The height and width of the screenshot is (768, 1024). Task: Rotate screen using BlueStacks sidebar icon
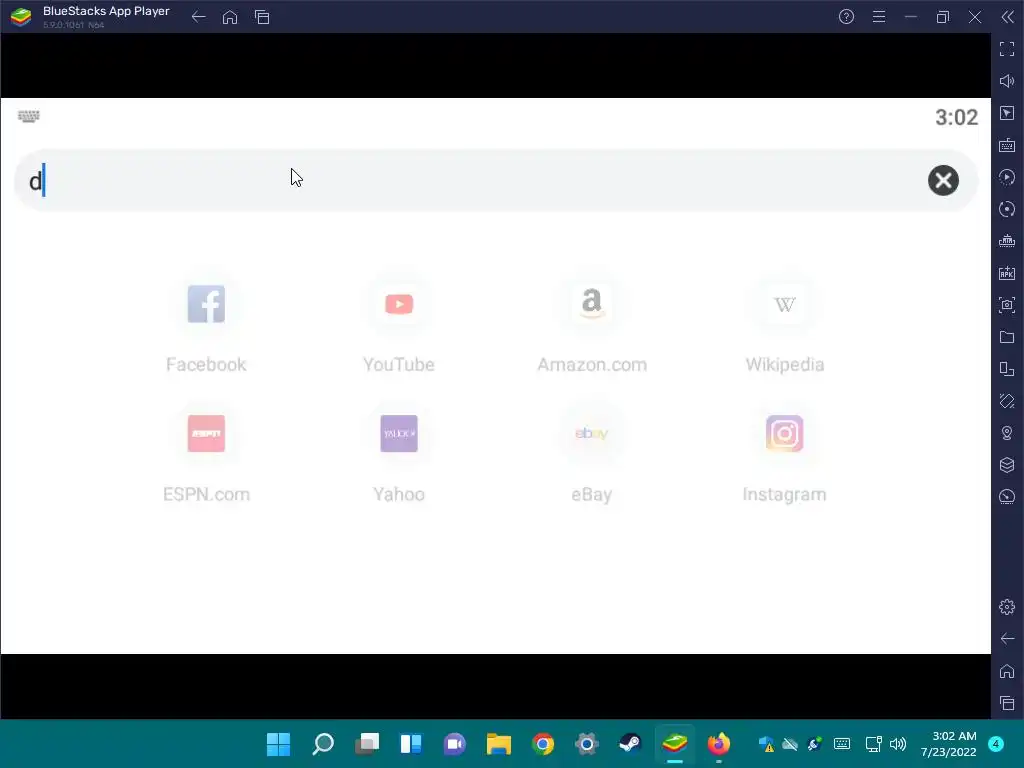tap(1007, 369)
